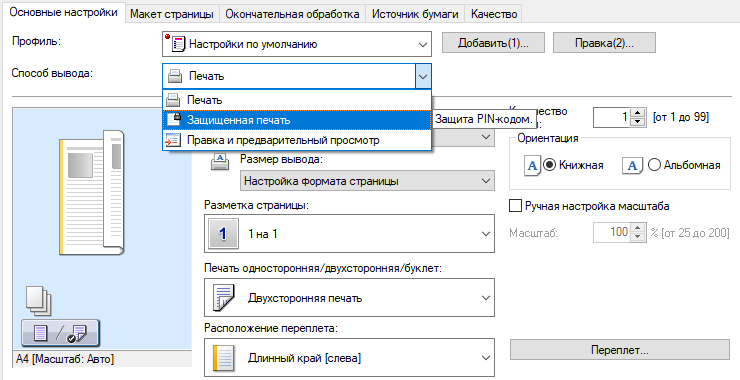
Task: Click the one-sided/two-sided preview toggle button
Action: pyautogui.click(x=60, y=333)
